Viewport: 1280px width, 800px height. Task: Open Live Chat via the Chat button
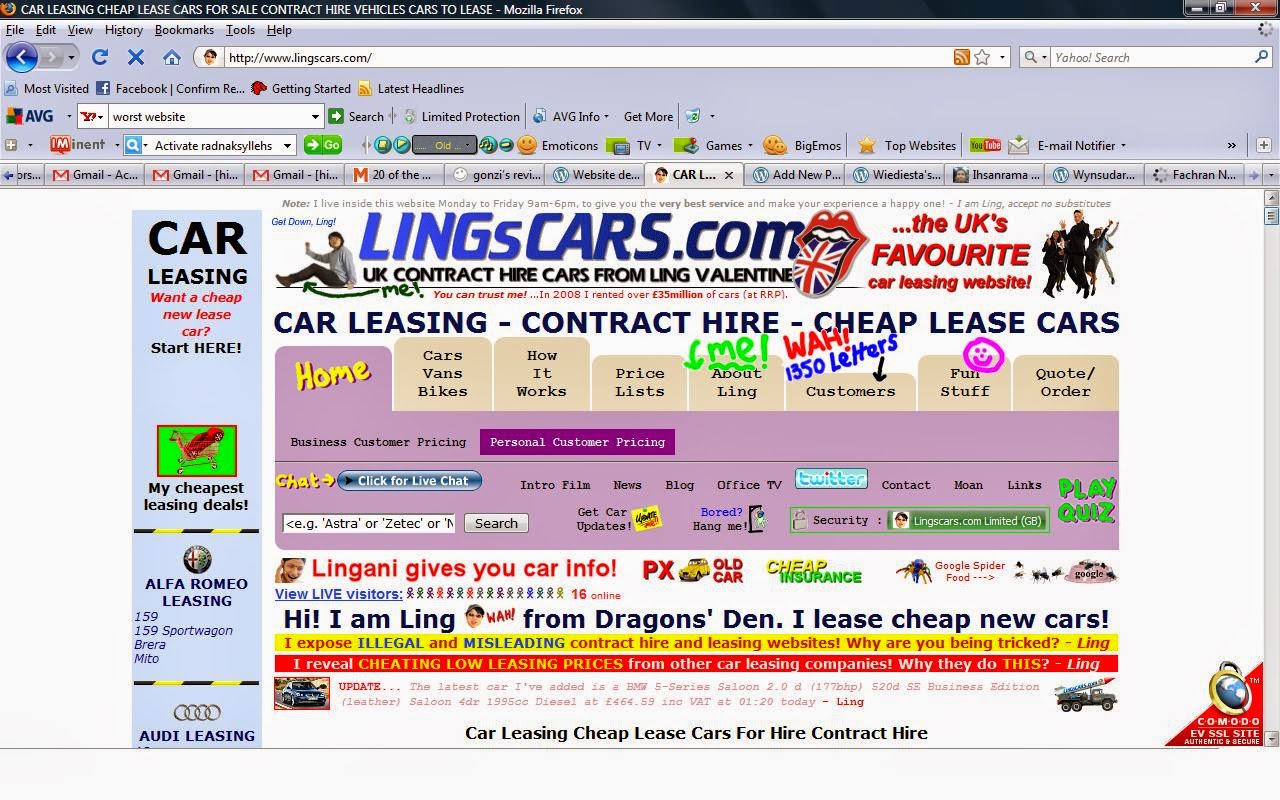coord(409,480)
